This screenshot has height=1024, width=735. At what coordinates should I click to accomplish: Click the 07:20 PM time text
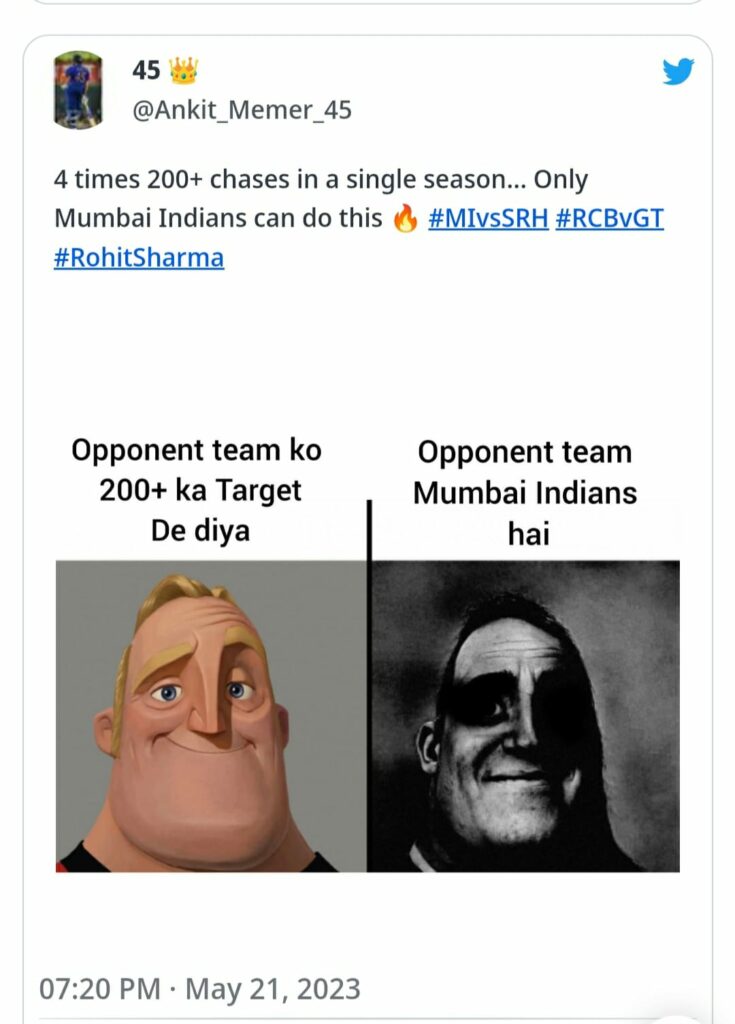pyautogui.click(x=102, y=989)
